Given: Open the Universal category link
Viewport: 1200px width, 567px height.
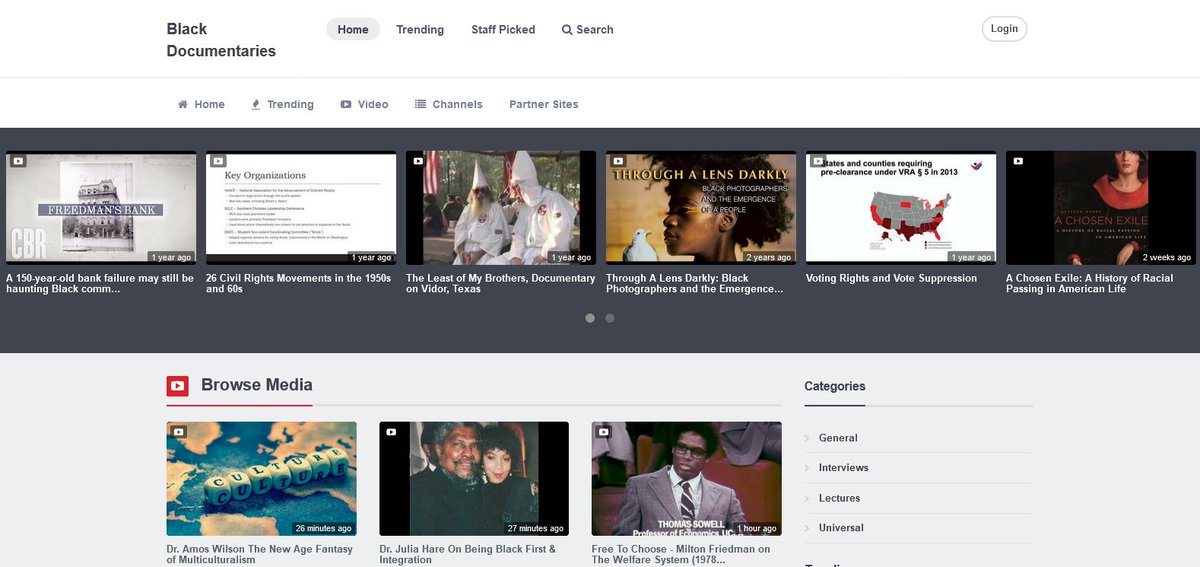Looking at the screenshot, I should tap(841, 528).
